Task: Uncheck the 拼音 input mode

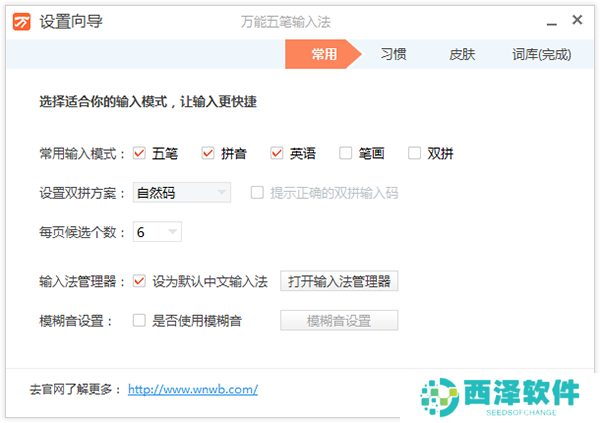Action: tap(208, 153)
